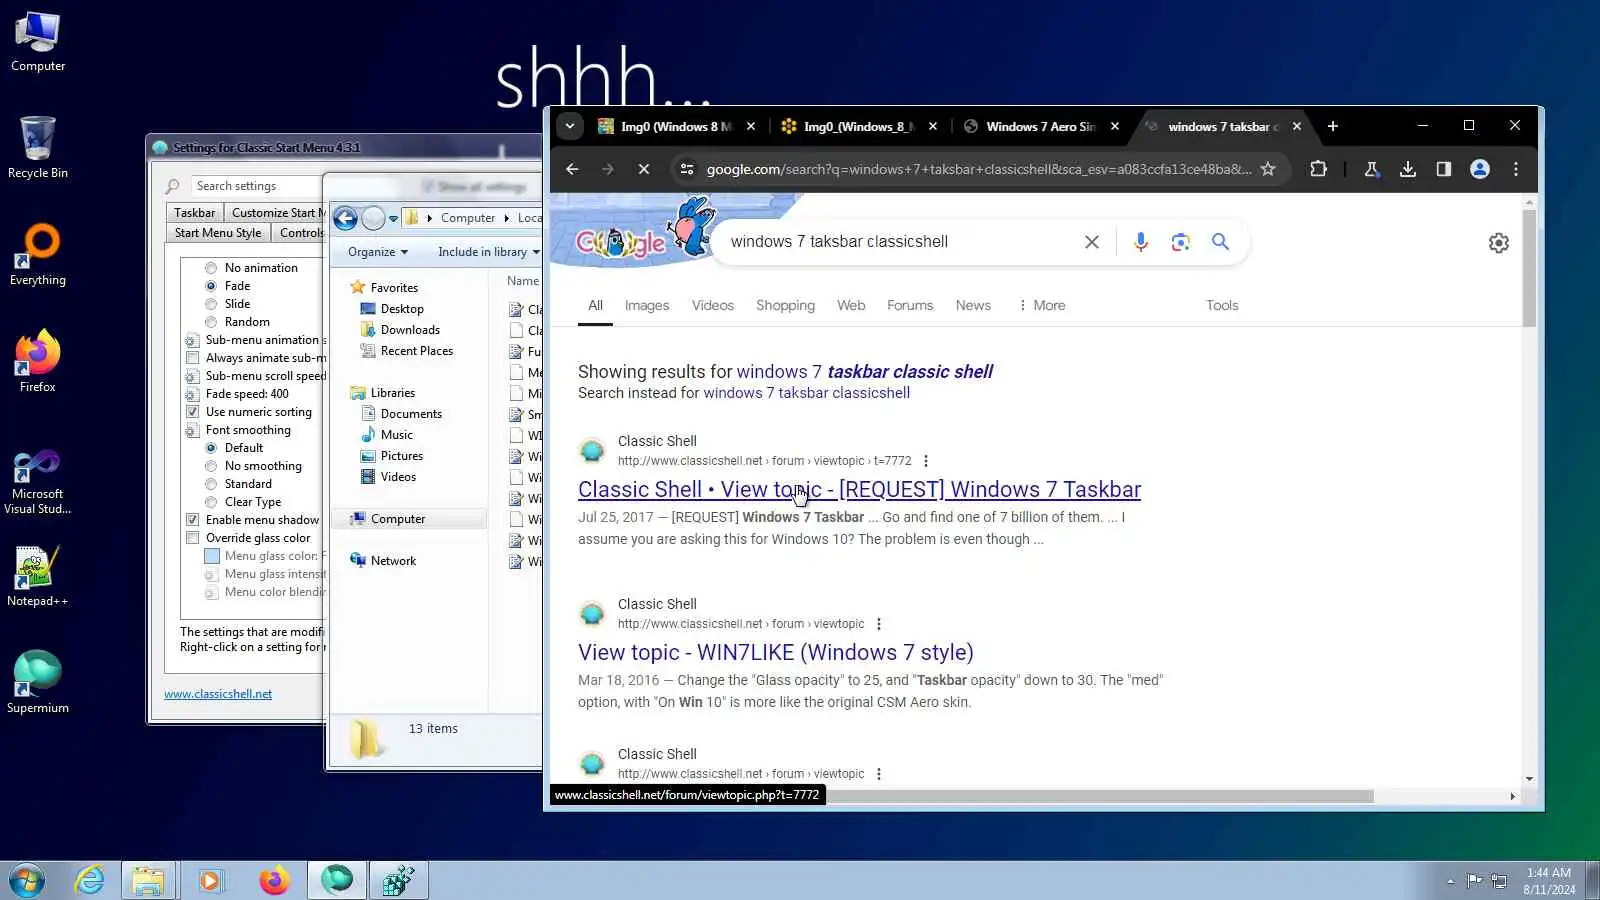
Task: Open the Videos search tab
Action: point(713,306)
